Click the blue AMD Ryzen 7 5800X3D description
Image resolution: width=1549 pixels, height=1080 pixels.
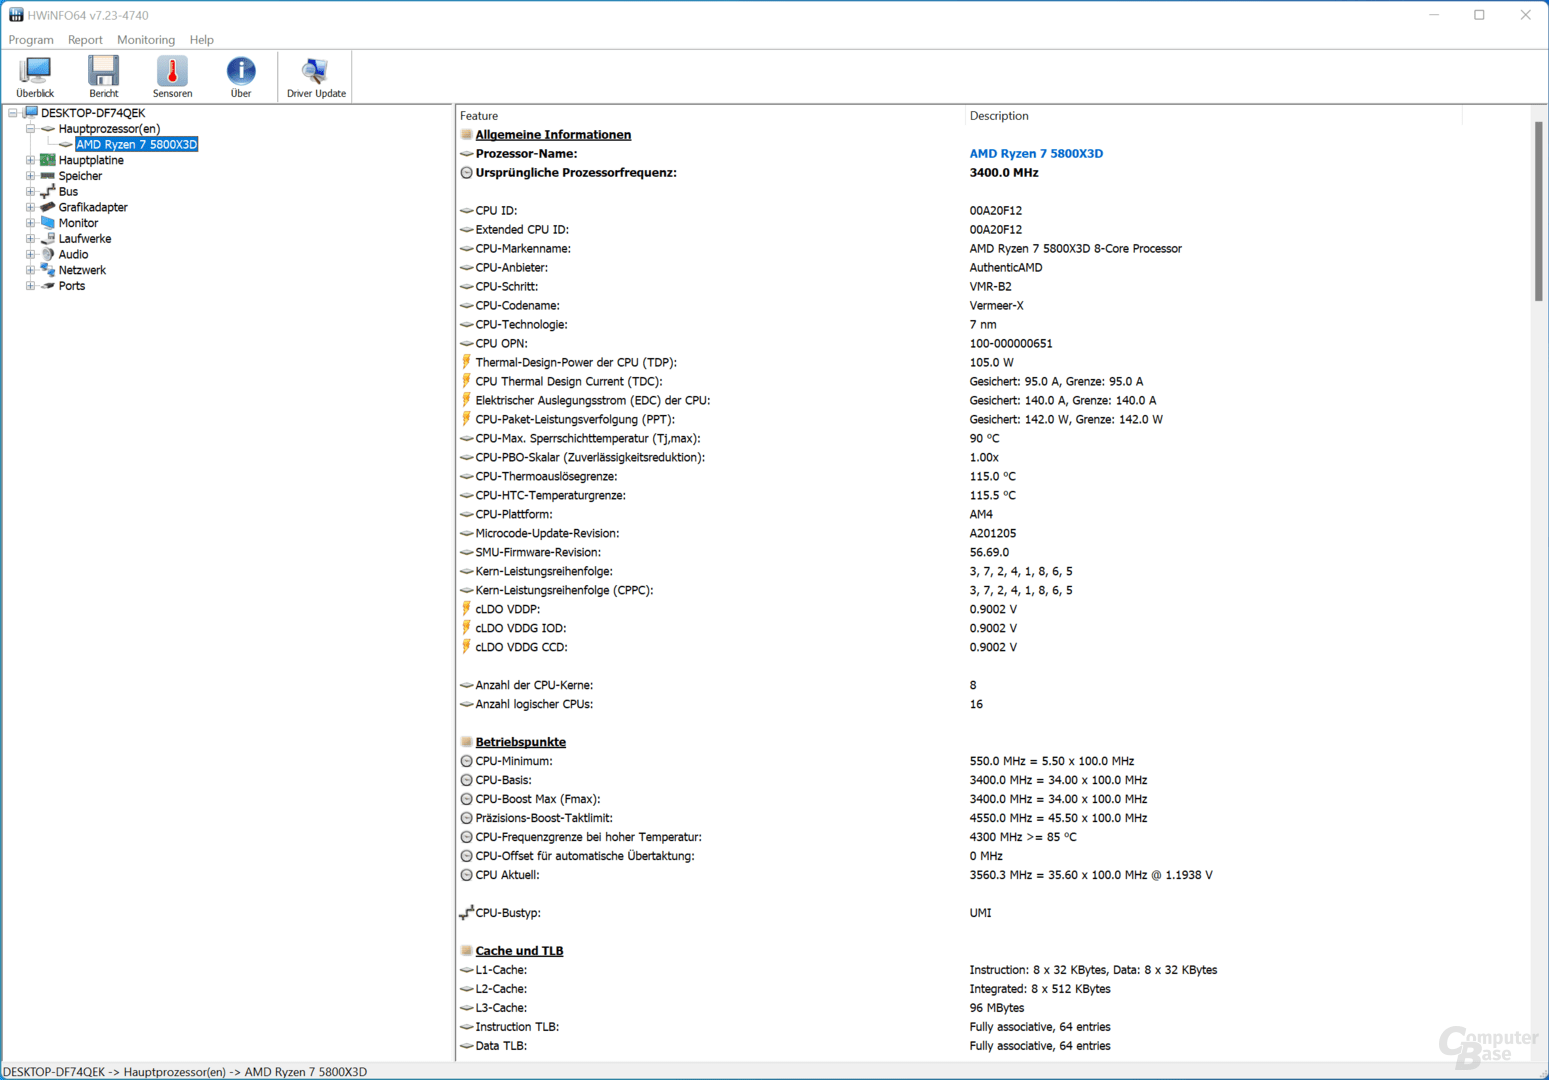point(1036,154)
